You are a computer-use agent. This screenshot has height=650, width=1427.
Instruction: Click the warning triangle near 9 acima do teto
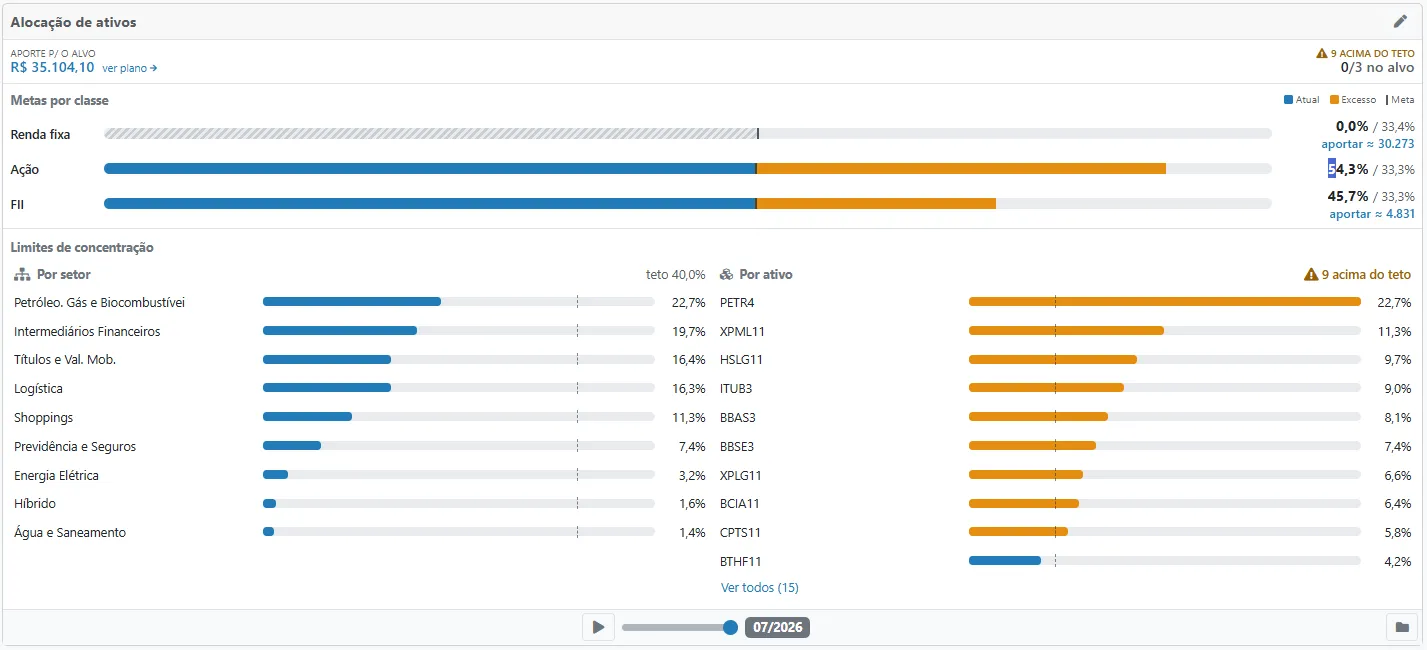(1311, 274)
